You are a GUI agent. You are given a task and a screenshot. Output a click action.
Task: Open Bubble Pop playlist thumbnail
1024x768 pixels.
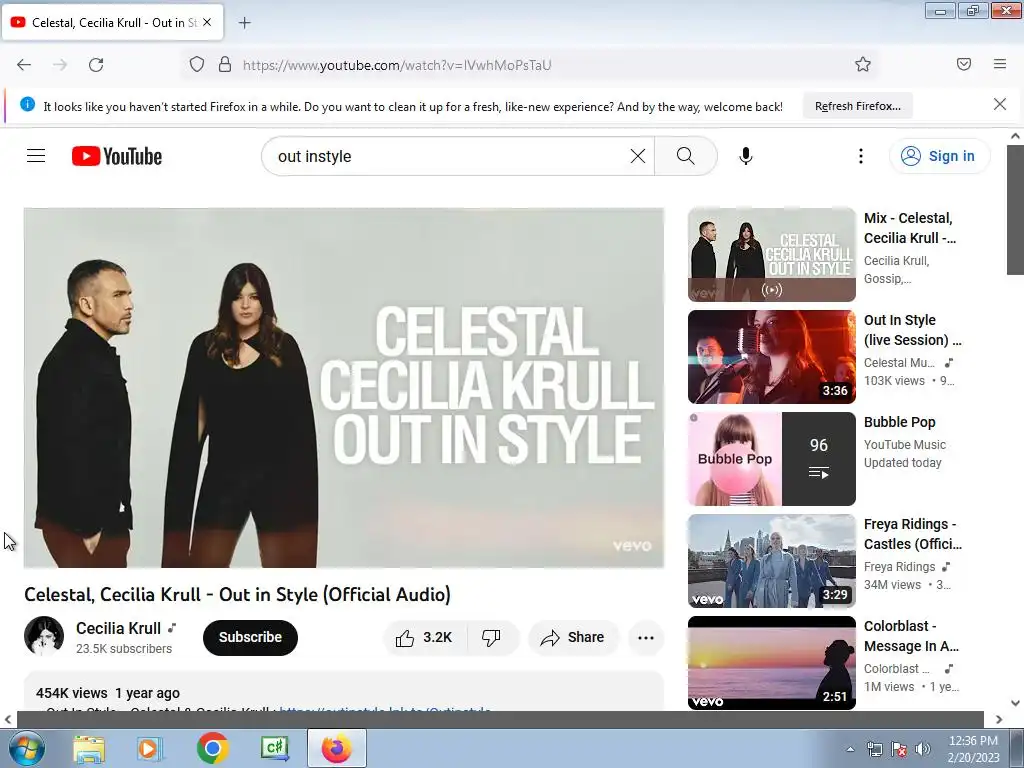771,458
